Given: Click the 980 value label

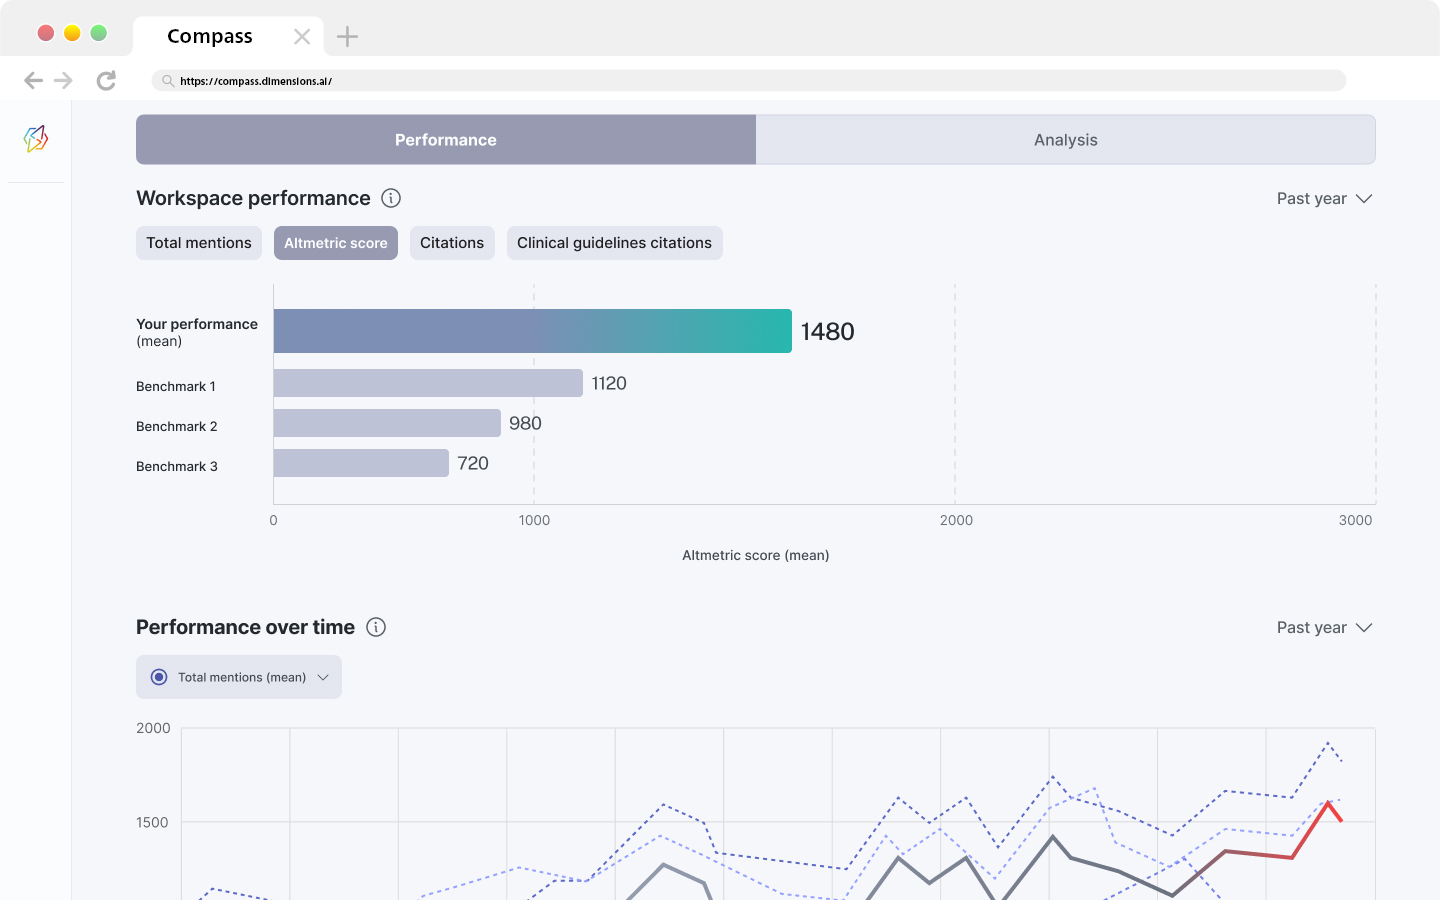Looking at the screenshot, I should (525, 424).
